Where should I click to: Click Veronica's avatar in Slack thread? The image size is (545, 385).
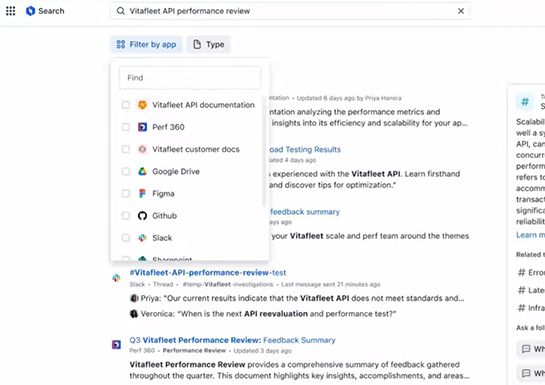(x=134, y=314)
